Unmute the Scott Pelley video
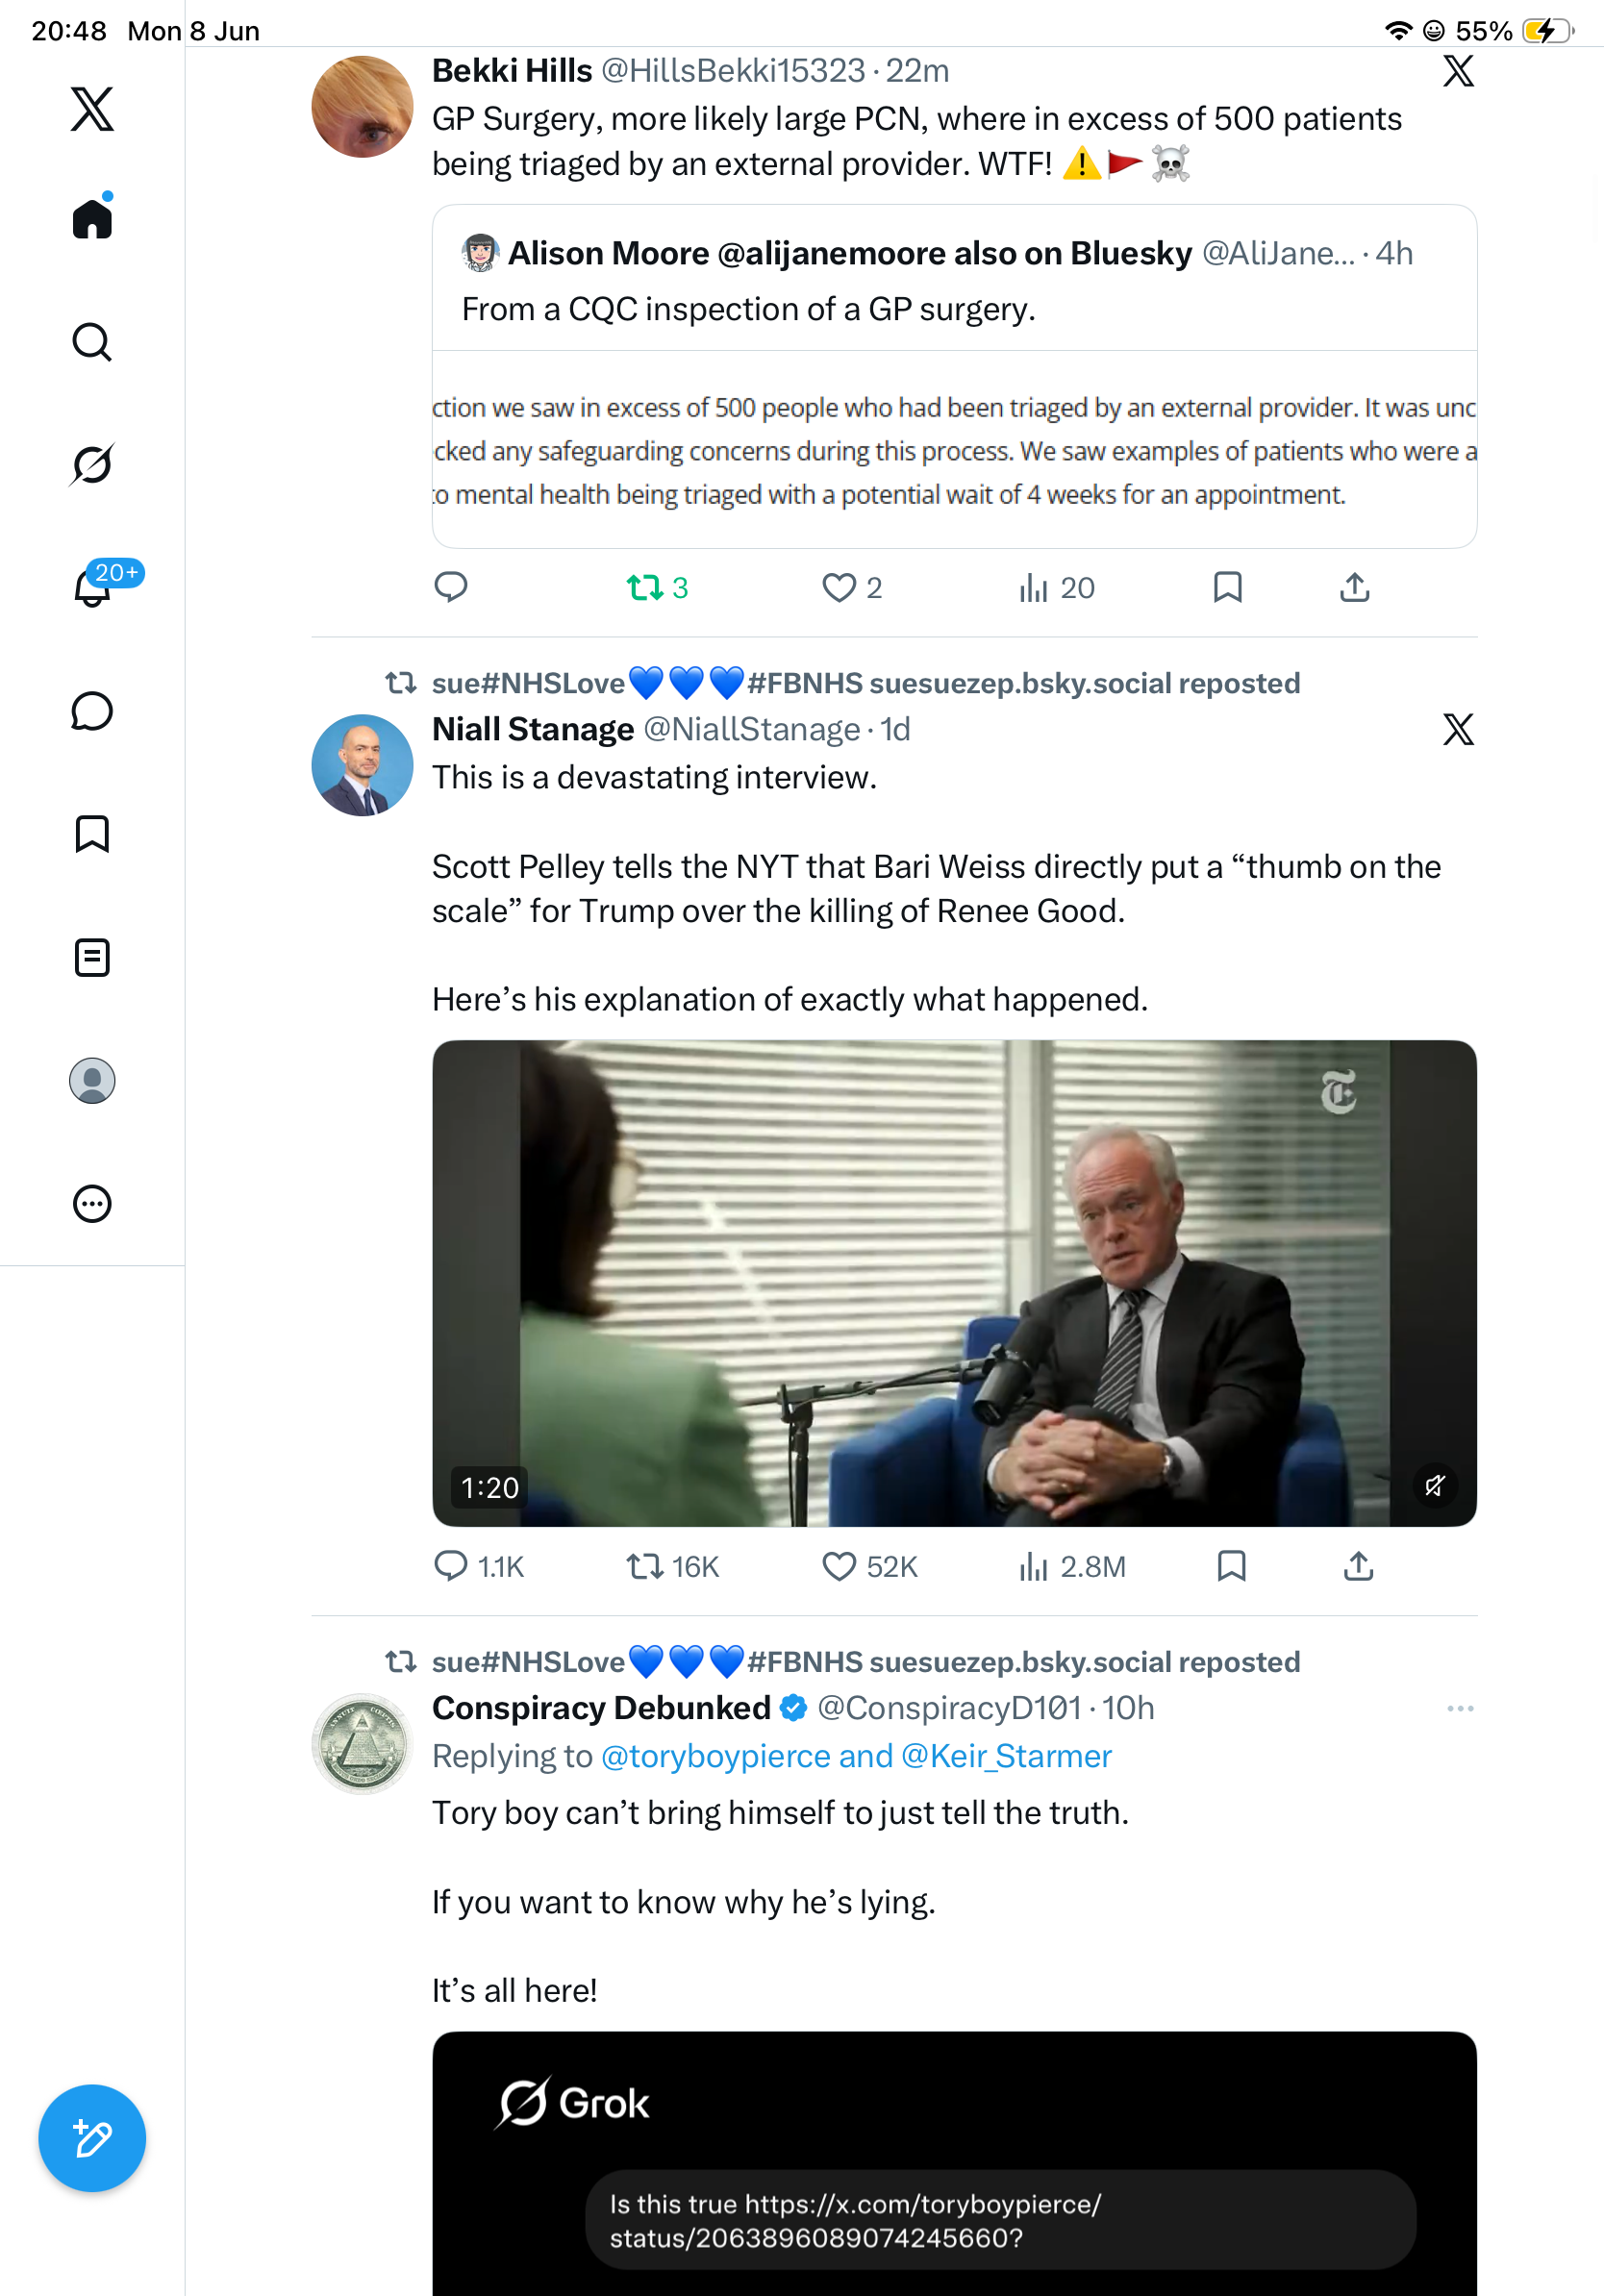The height and width of the screenshot is (2296, 1604). pyautogui.click(x=1434, y=1485)
